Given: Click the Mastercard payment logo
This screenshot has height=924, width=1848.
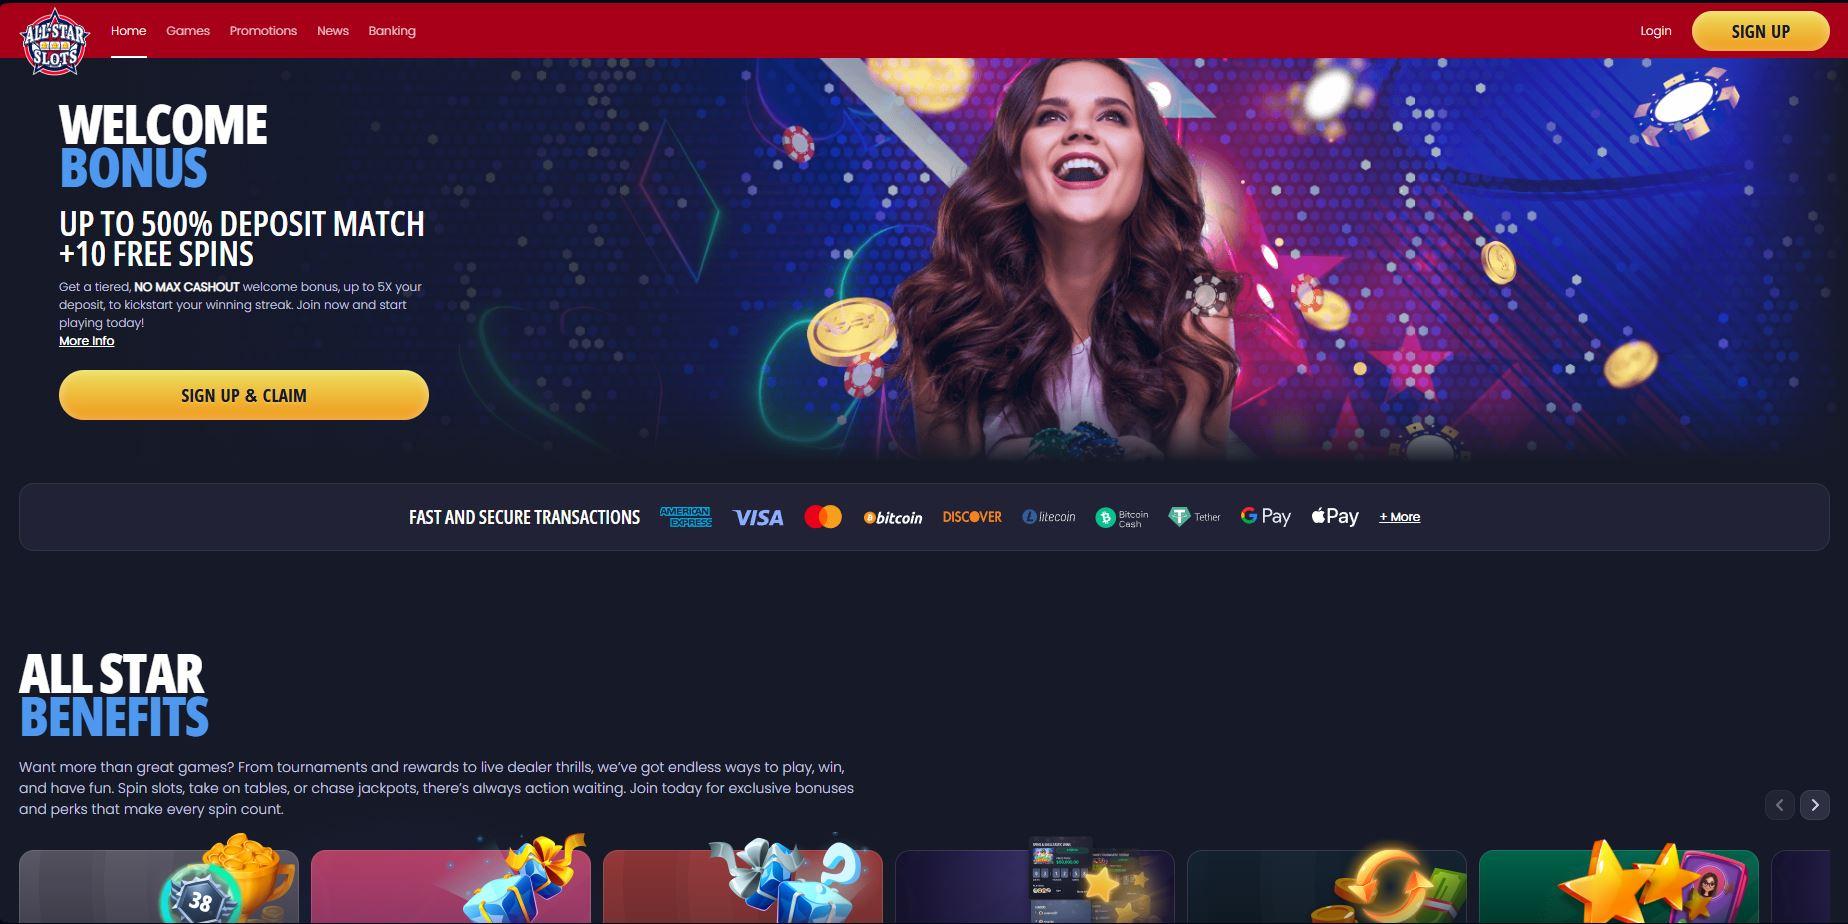Looking at the screenshot, I should [823, 517].
